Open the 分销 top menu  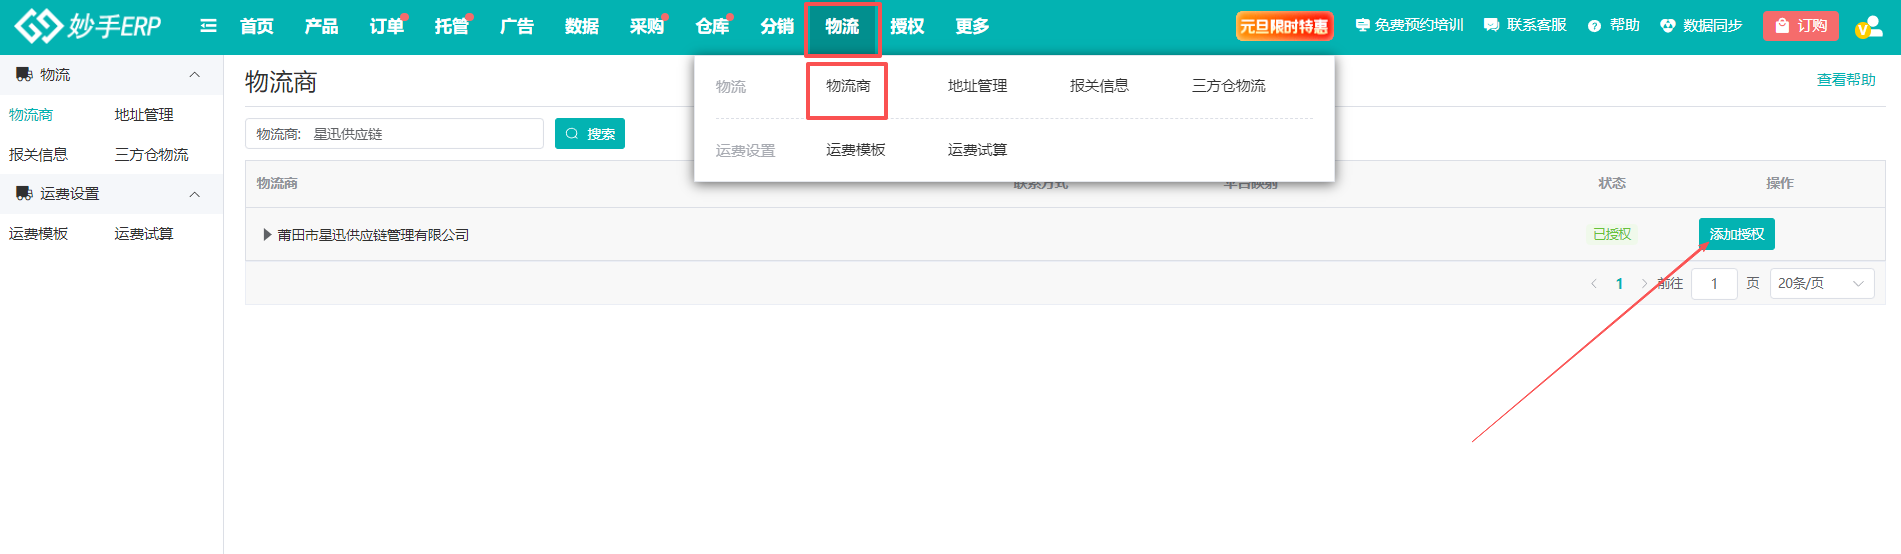pos(777,26)
